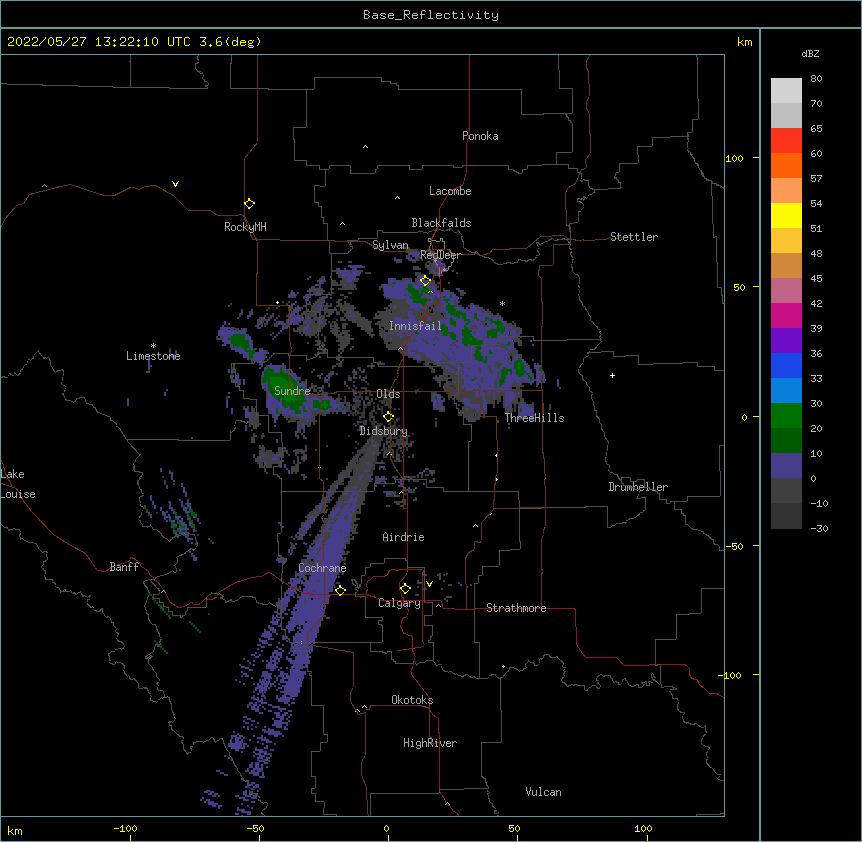Click the white asterisk above the Limestone label
This screenshot has width=862, height=842.
coord(153,346)
